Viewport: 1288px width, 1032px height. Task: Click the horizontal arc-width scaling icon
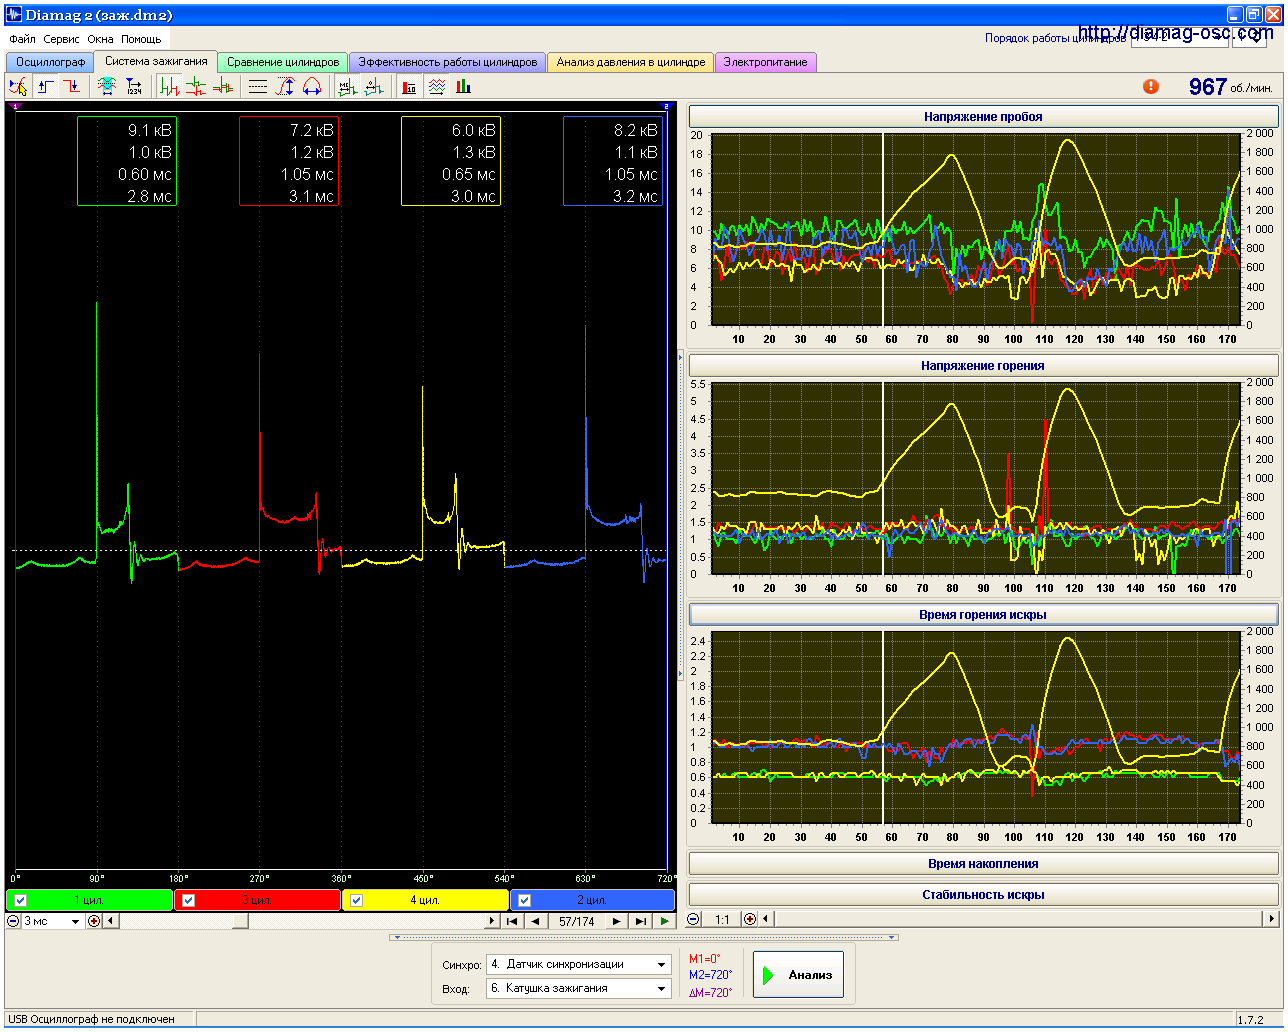(312, 87)
